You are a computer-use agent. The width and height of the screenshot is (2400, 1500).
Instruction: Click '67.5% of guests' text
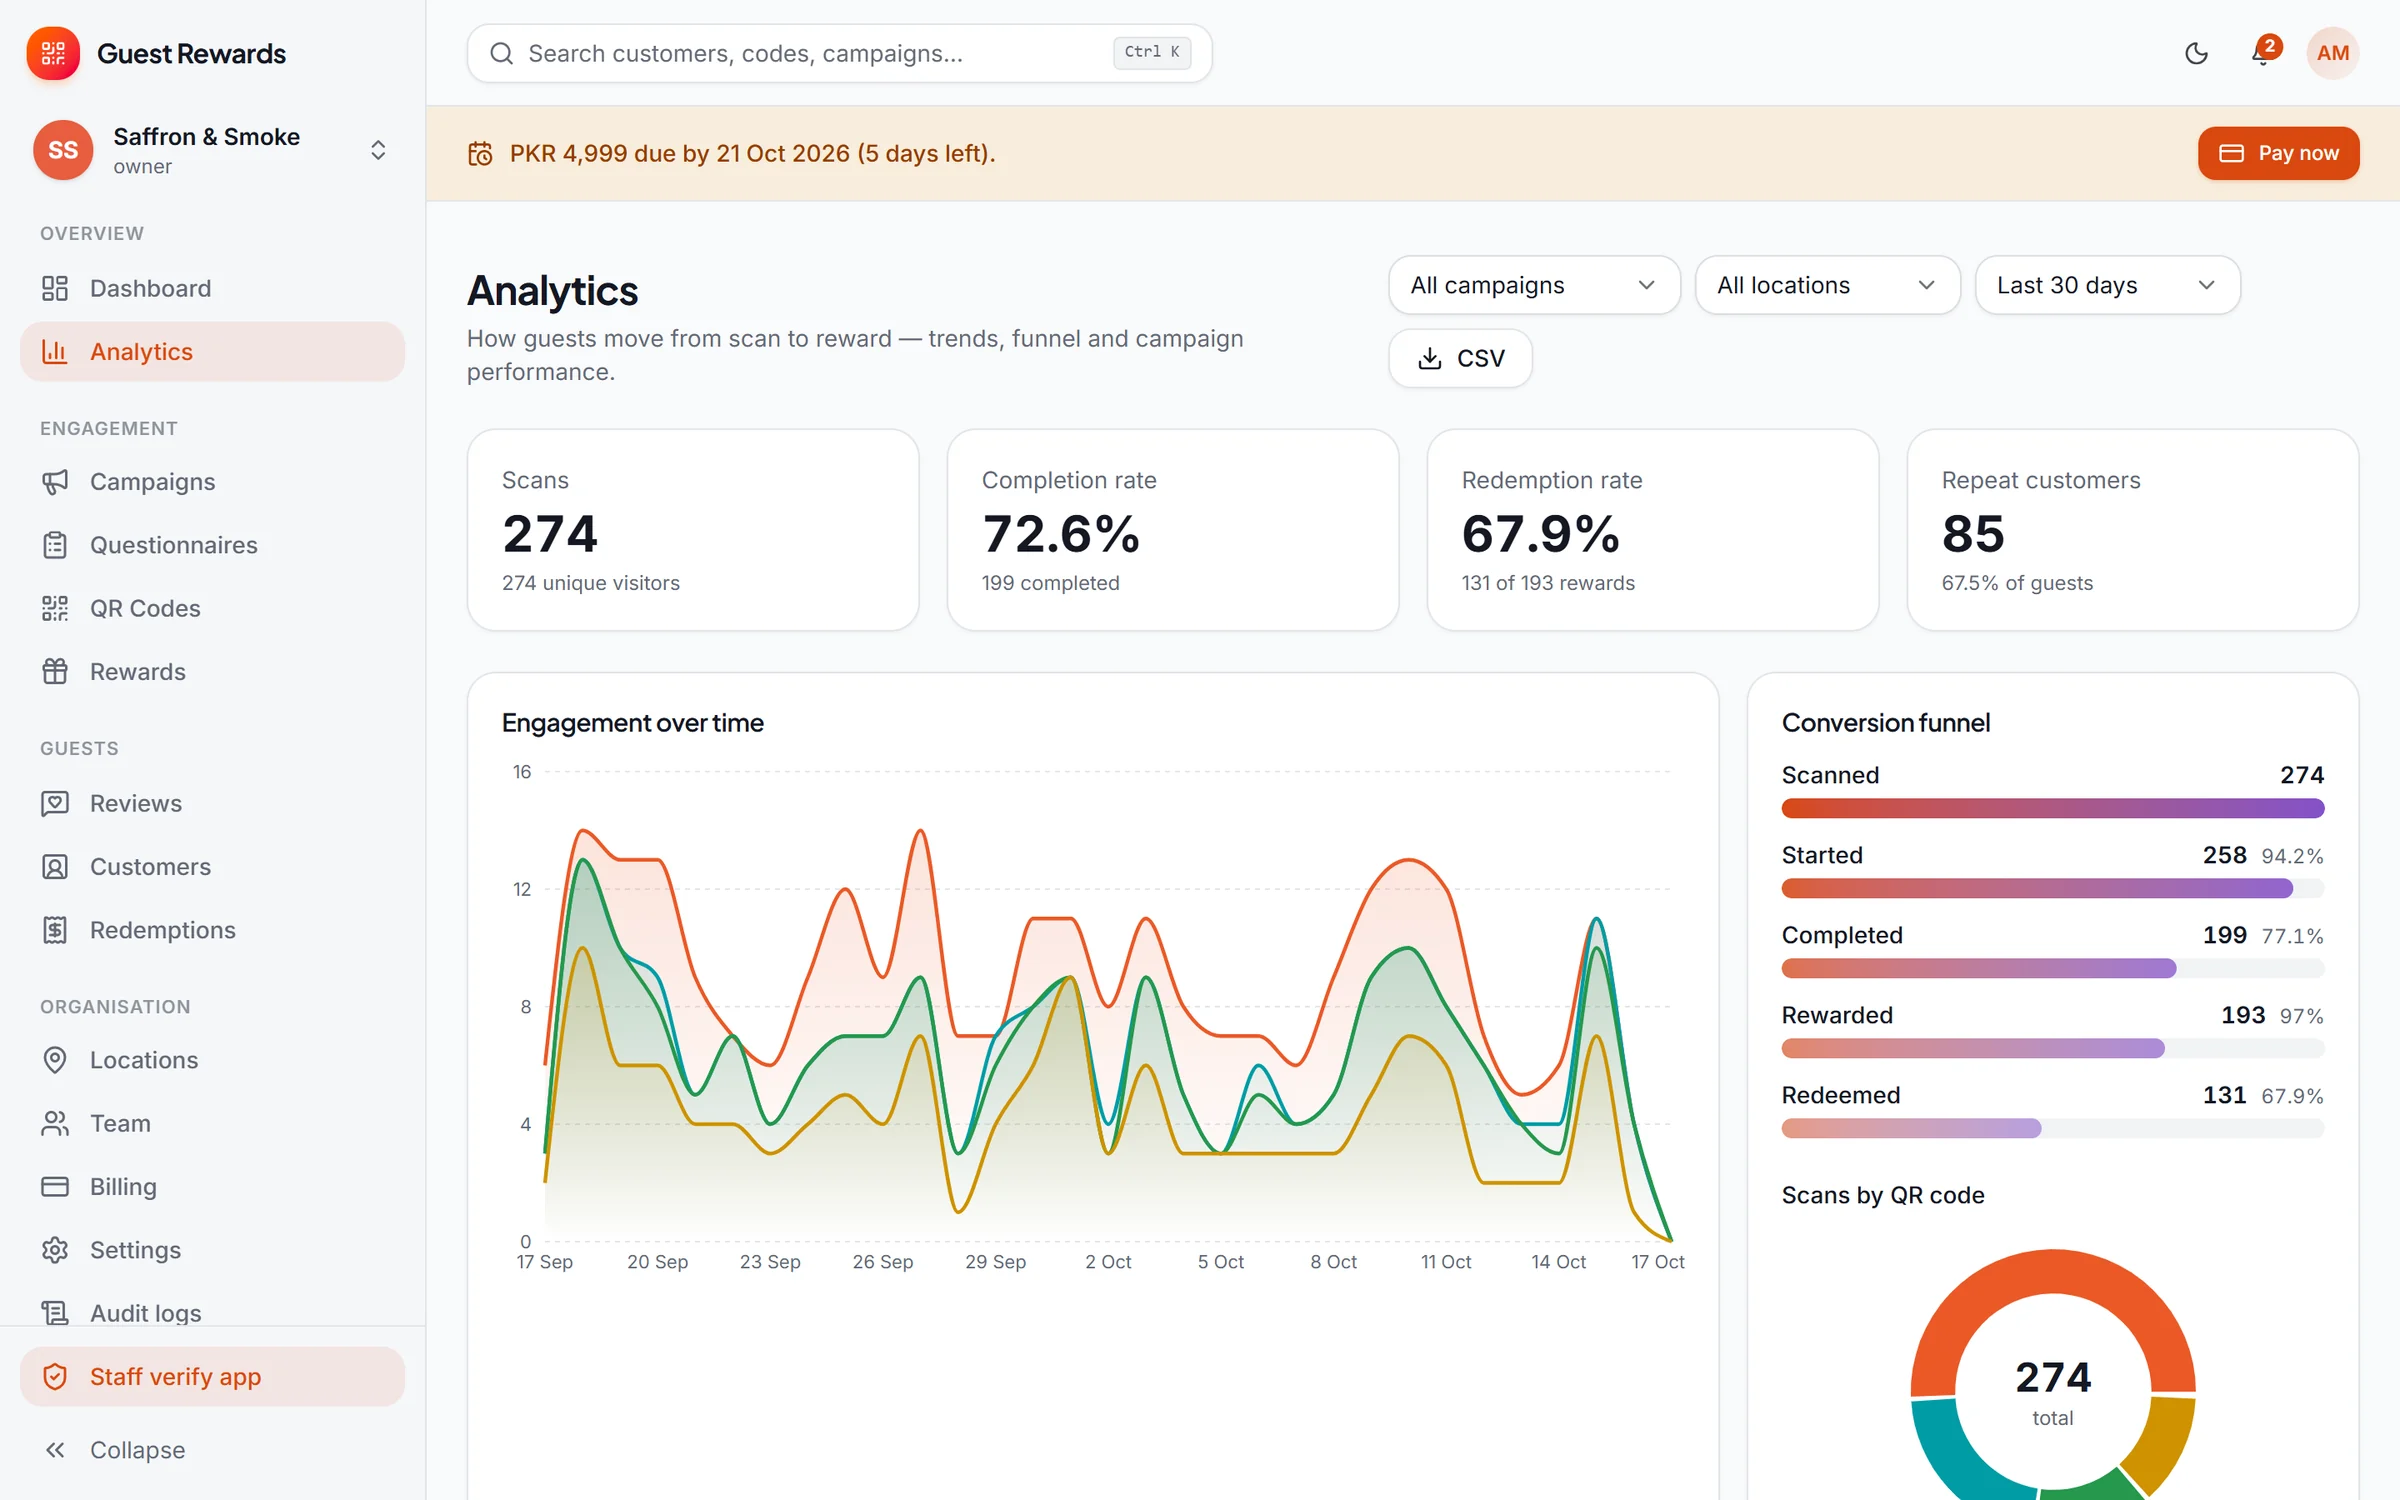pos(2017,583)
